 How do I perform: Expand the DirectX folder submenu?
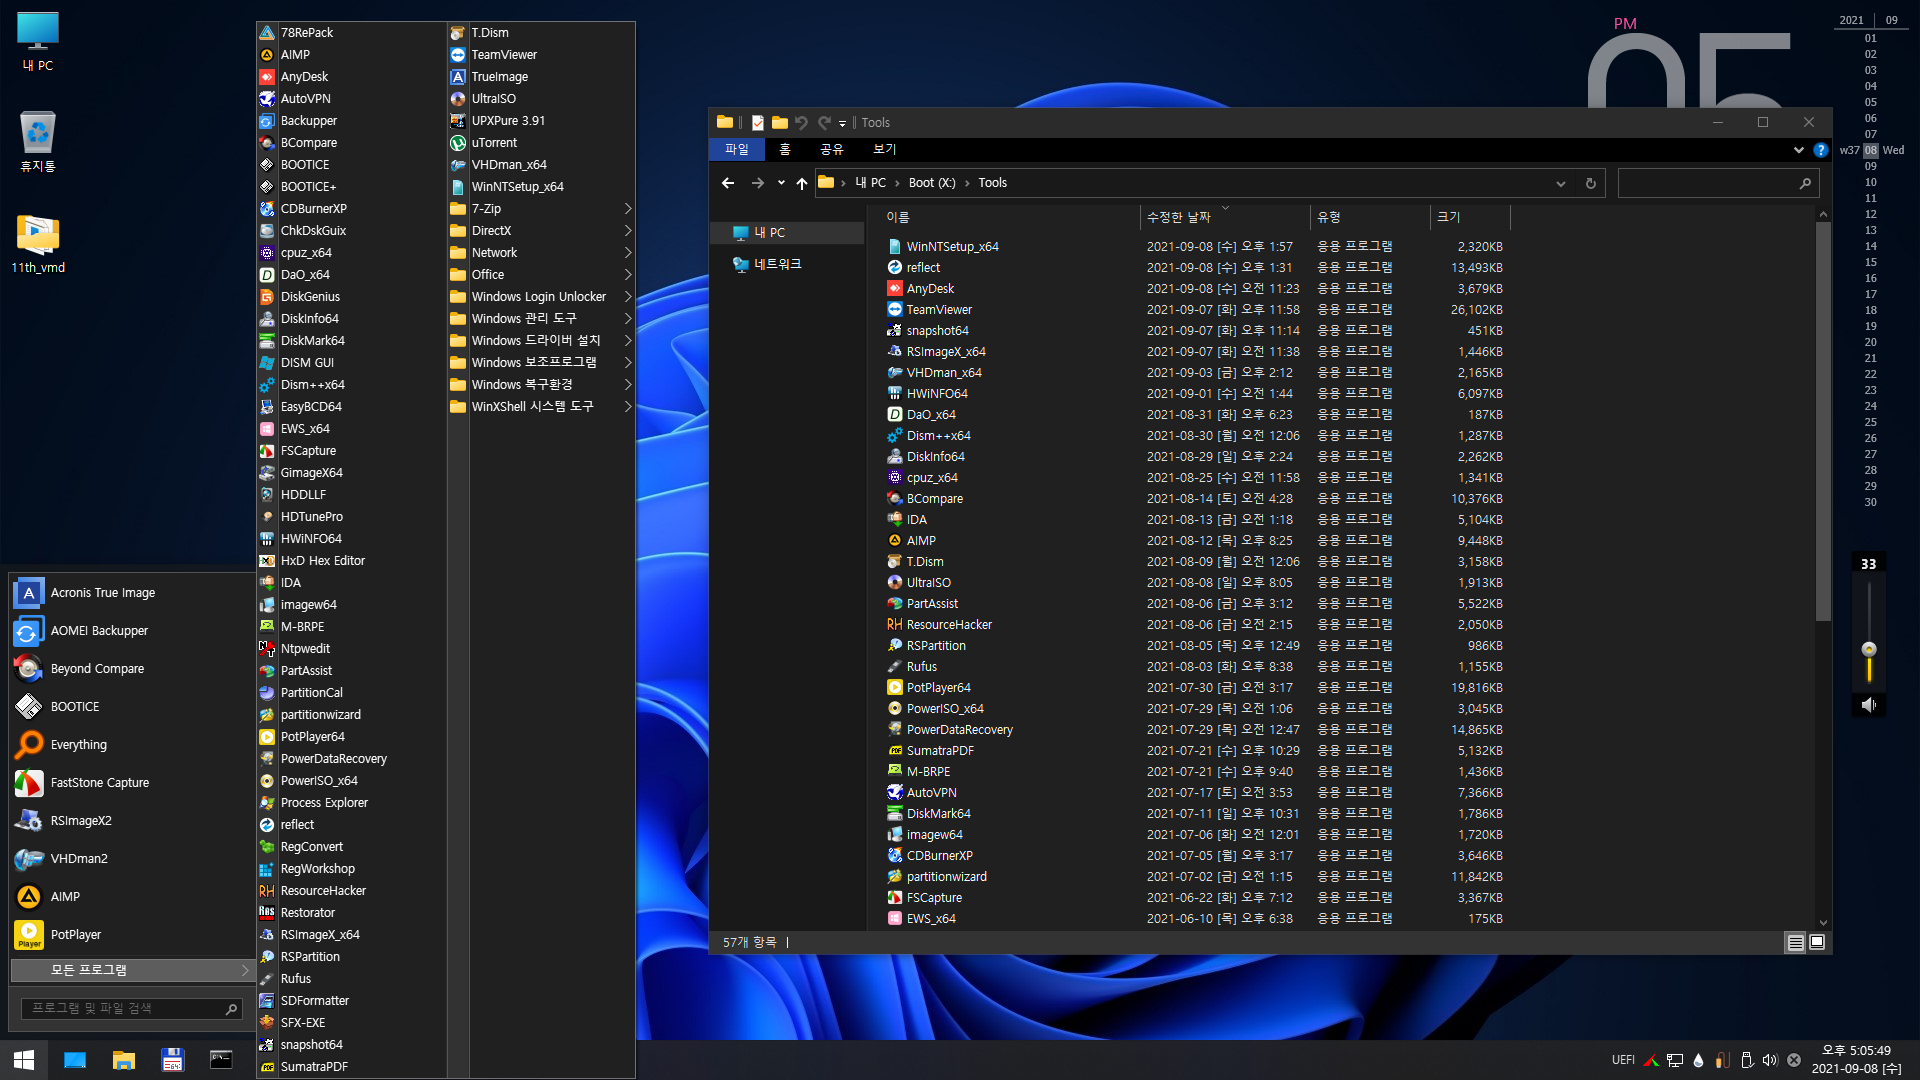pos(541,231)
